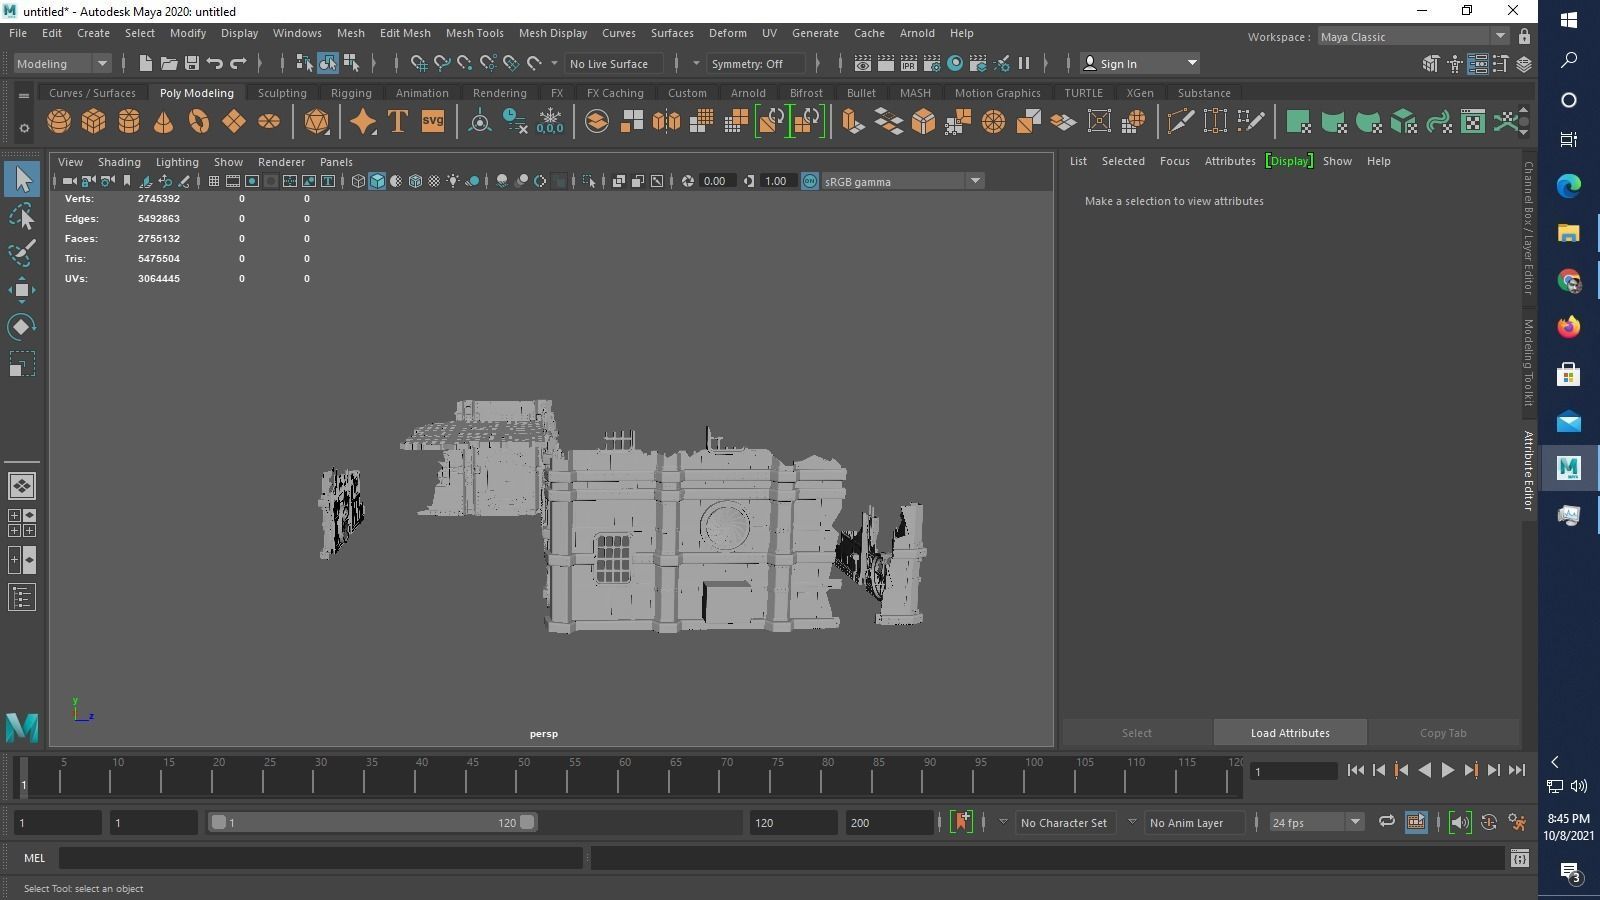Open Maya from the Windows taskbar
This screenshot has height=900, width=1600.
tap(1568, 467)
